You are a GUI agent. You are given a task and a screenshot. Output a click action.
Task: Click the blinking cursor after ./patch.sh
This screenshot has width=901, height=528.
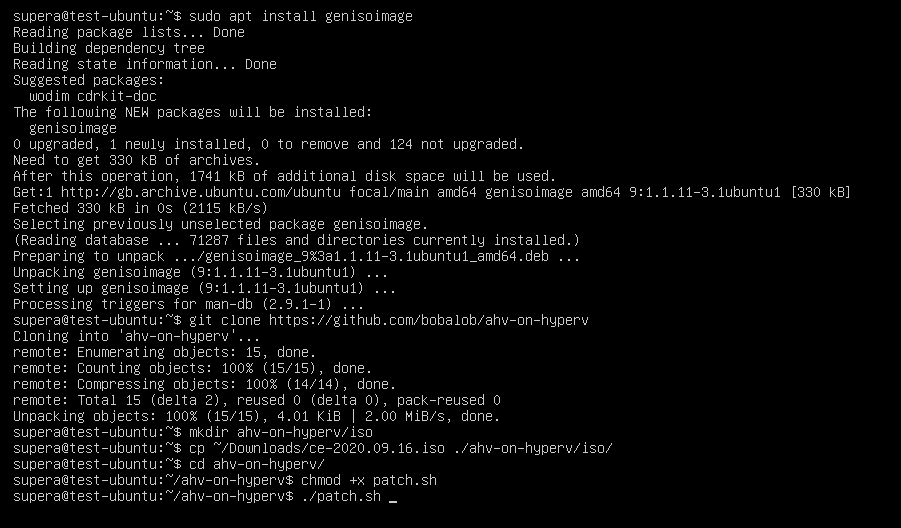(x=394, y=497)
